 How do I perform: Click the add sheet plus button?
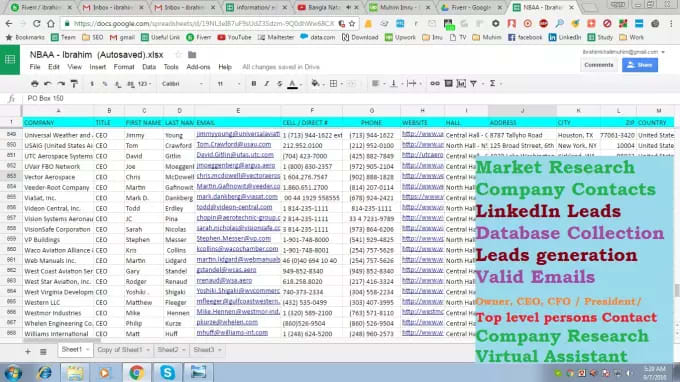click(x=28, y=352)
